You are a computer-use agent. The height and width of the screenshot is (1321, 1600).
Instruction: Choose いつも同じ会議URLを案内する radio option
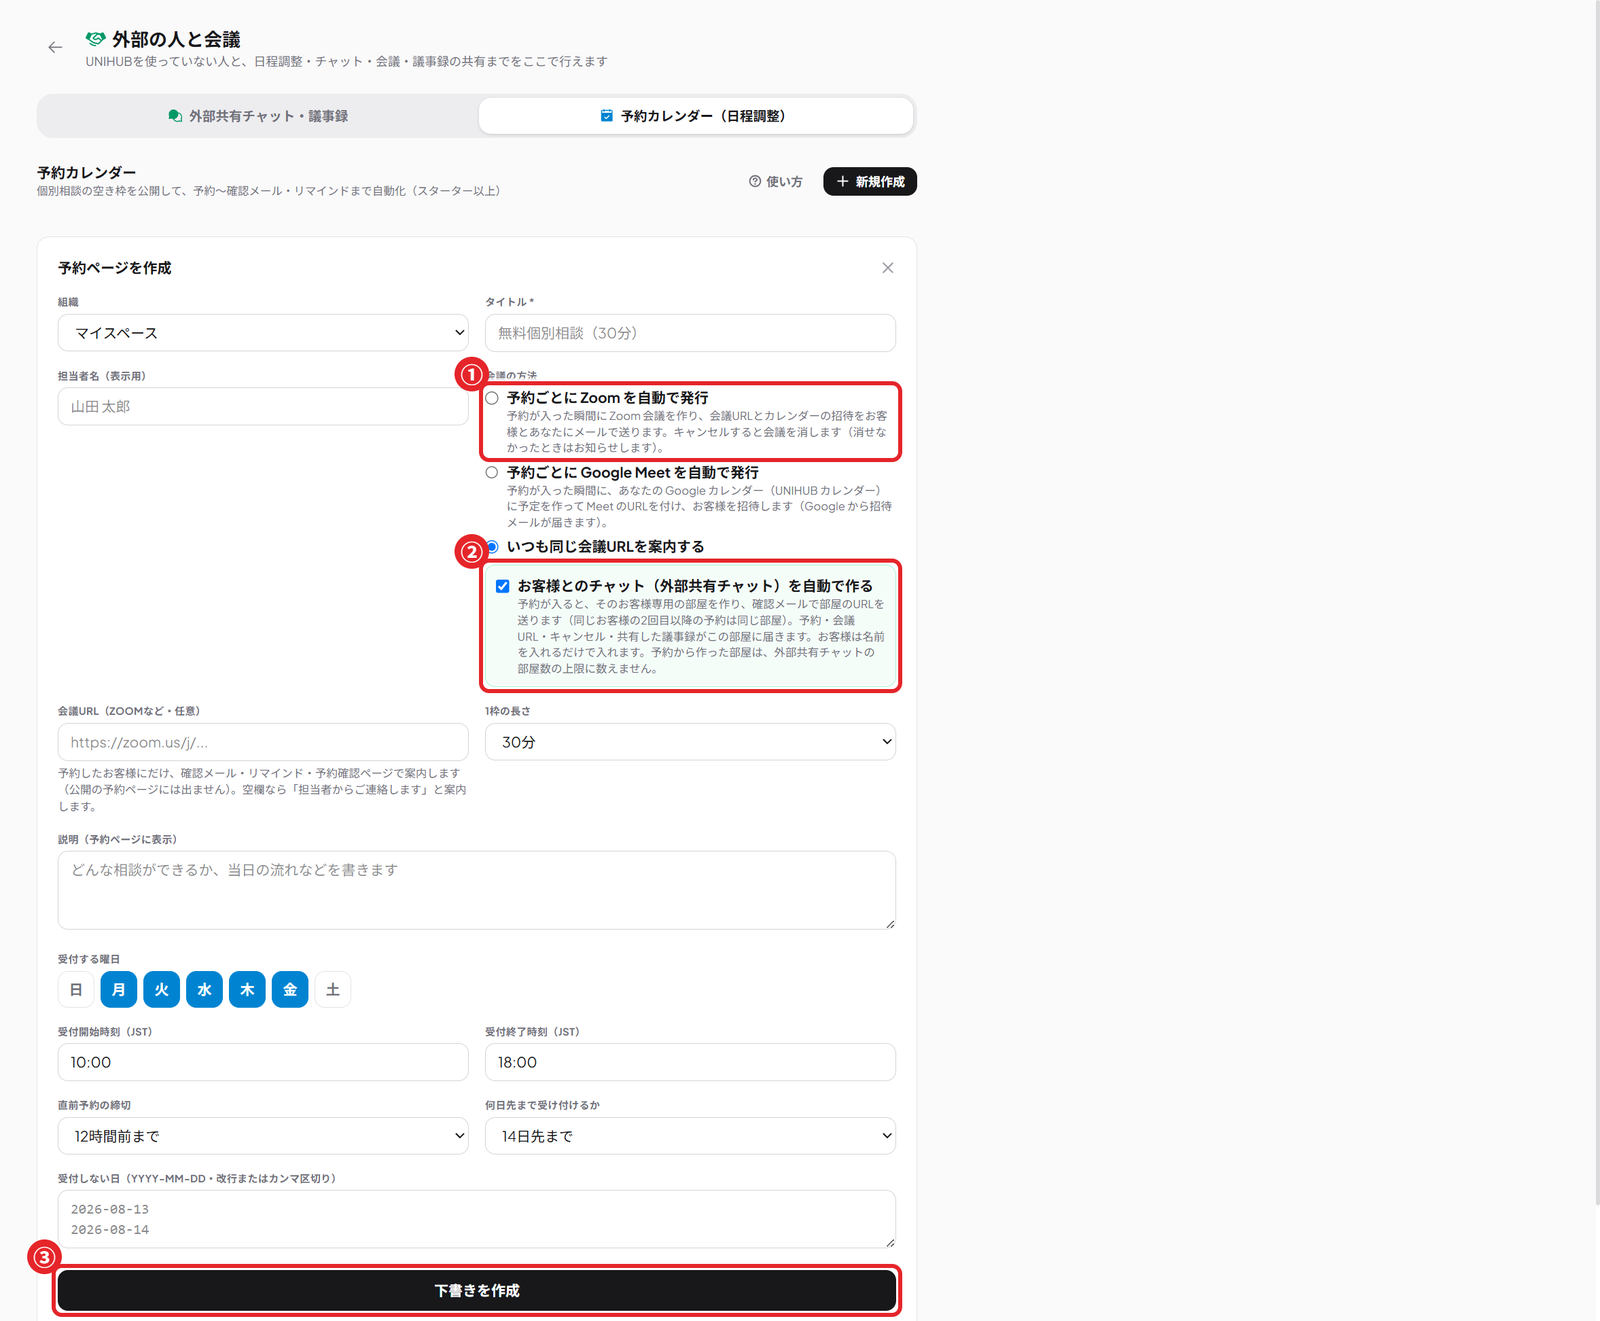[x=492, y=547]
